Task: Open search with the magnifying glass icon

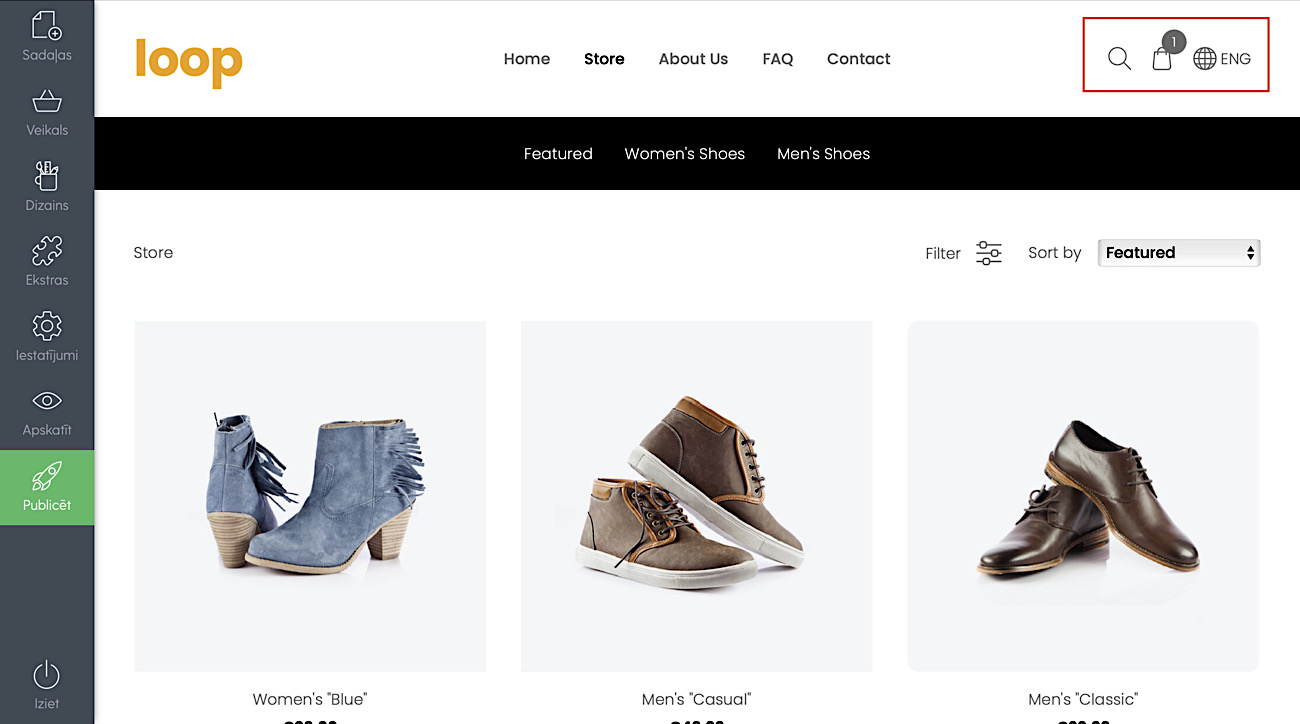Action: coord(1119,59)
